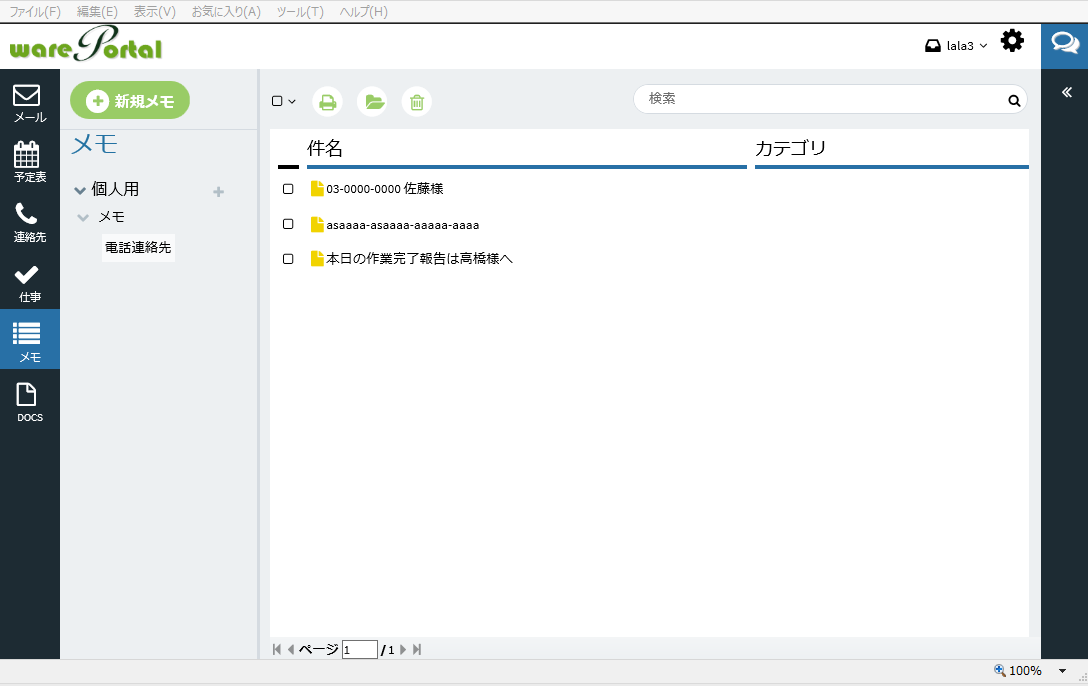
Task: Open the lala3 user dropdown
Action: (x=957, y=46)
